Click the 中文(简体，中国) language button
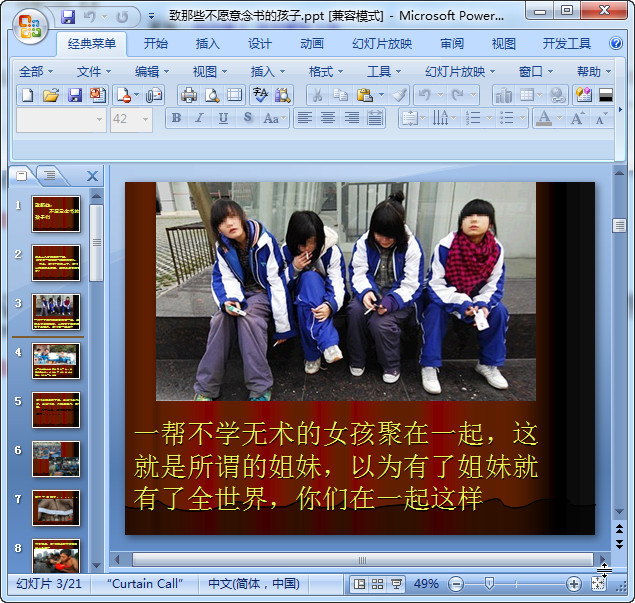This screenshot has width=635, height=603. click(x=254, y=584)
